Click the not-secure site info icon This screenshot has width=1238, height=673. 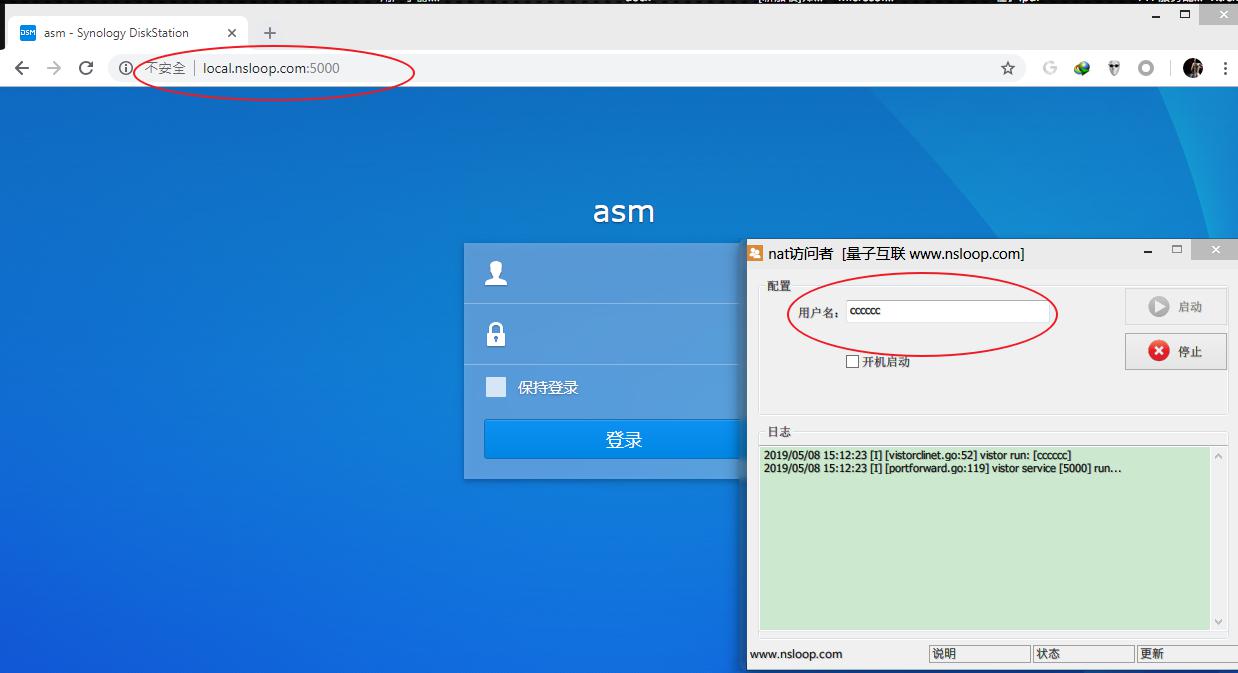(x=126, y=68)
